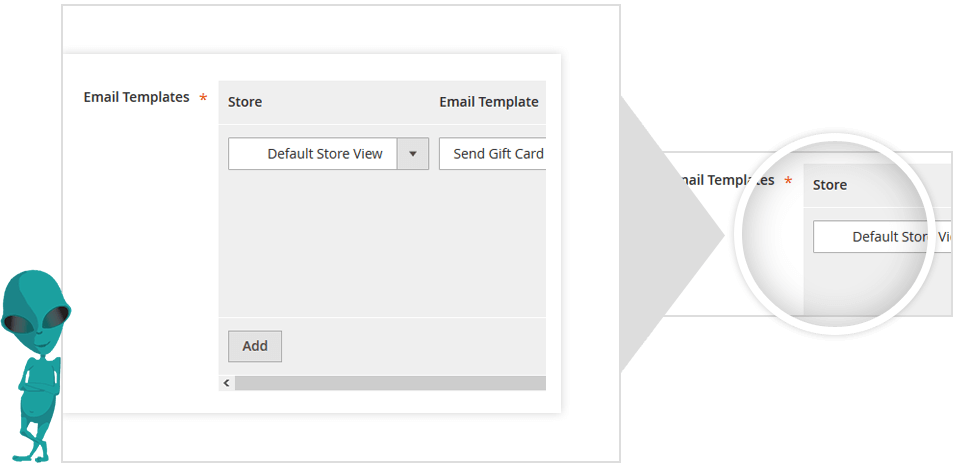Screen dimensions: 957x466
Task: Click the red asterisk in the magnified view
Action: (788, 182)
